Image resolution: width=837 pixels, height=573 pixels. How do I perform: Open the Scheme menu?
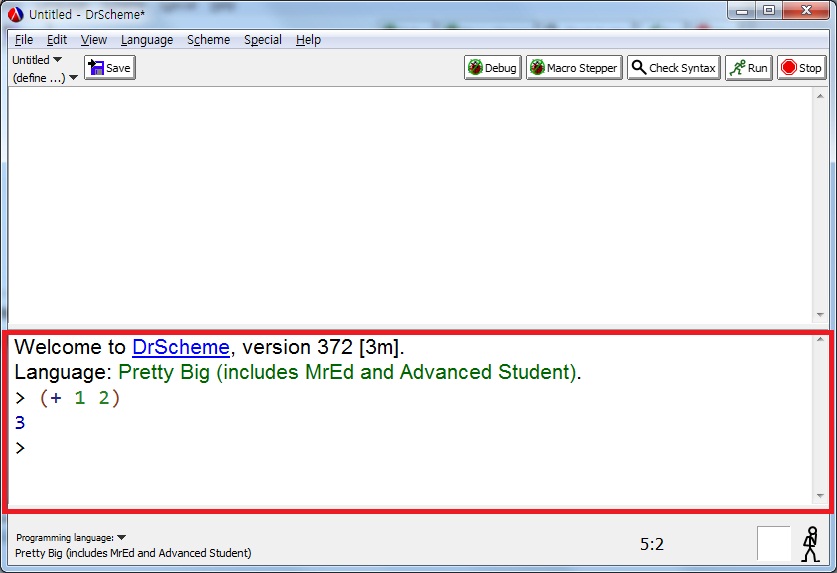[x=208, y=40]
